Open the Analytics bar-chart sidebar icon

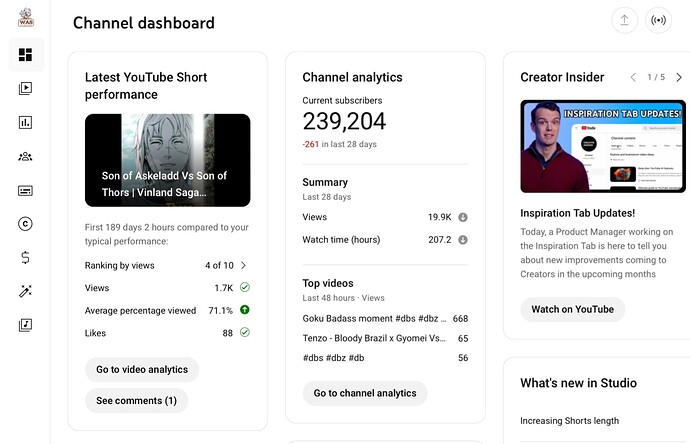pos(25,122)
